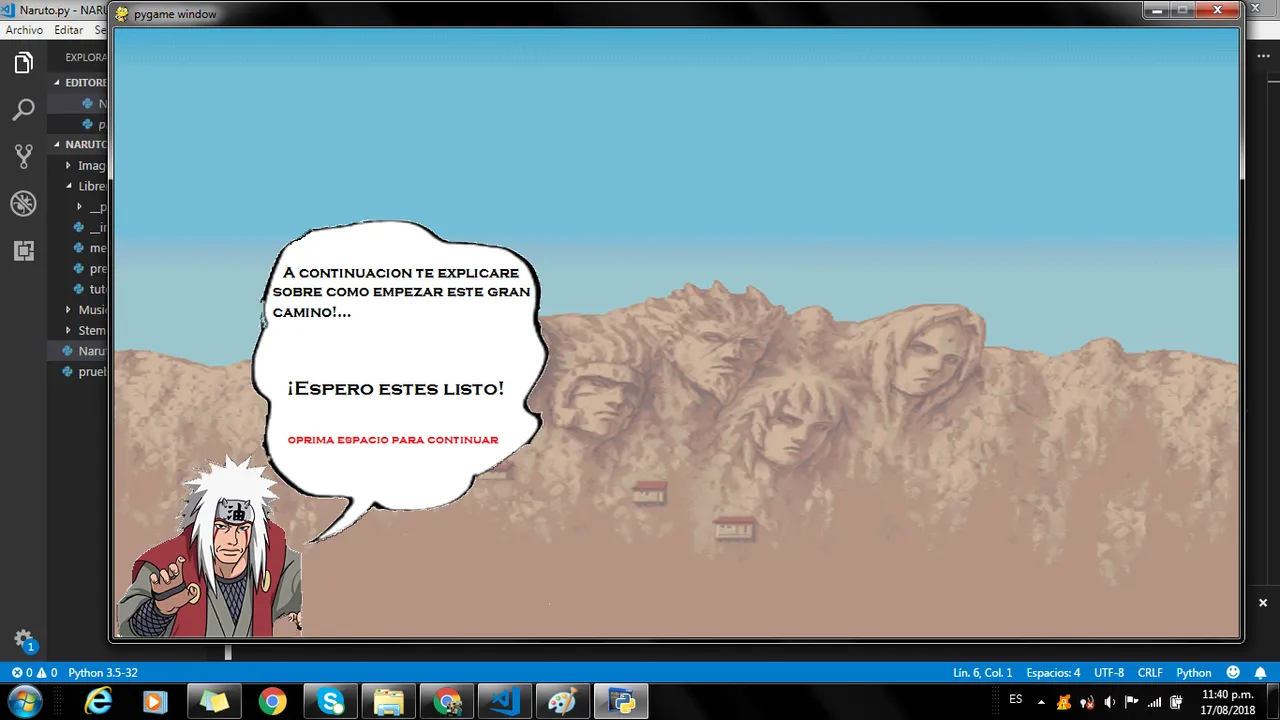Viewport: 1280px width, 720px height.
Task: Close the VS Code panel with X
Action: 1263,603
